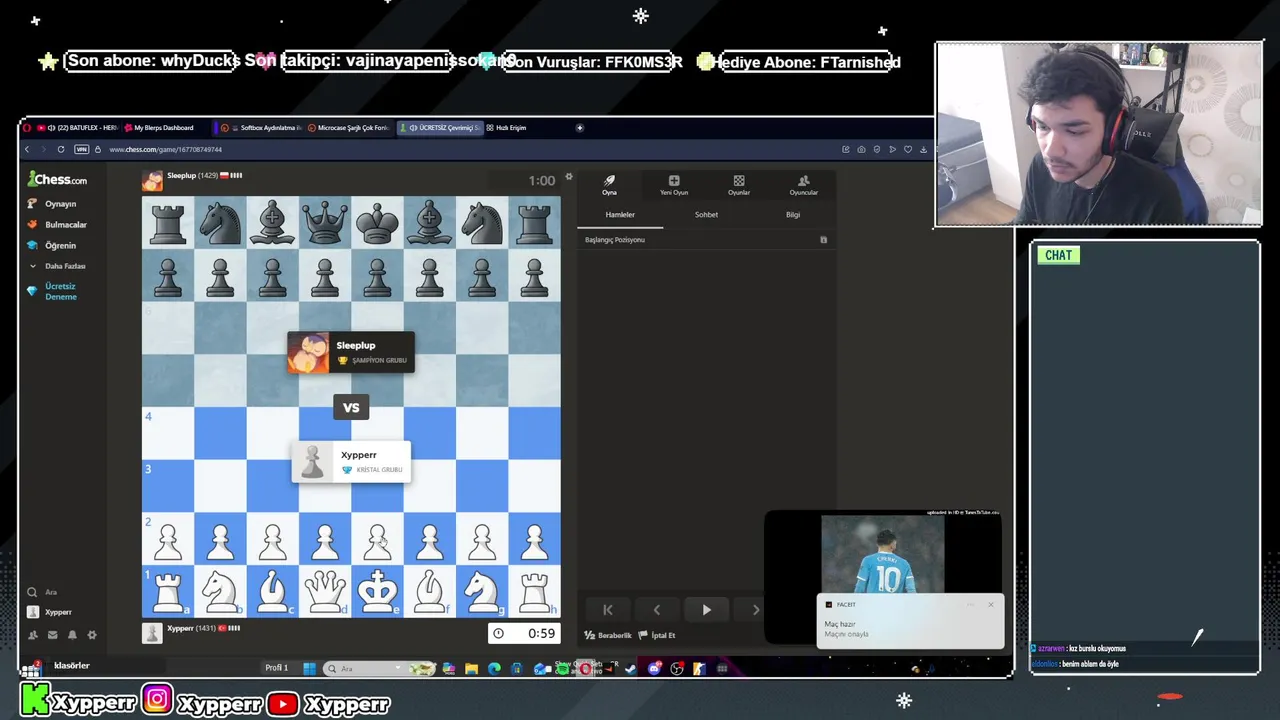Close the FACEIT notification

point(991,604)
